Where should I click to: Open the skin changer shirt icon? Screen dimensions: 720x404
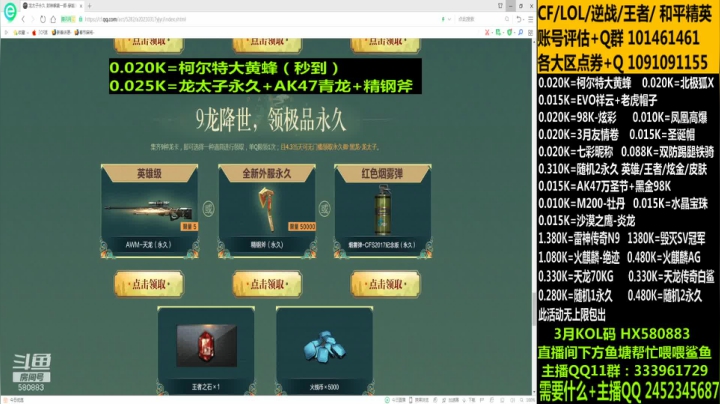(x=501, y=6)
